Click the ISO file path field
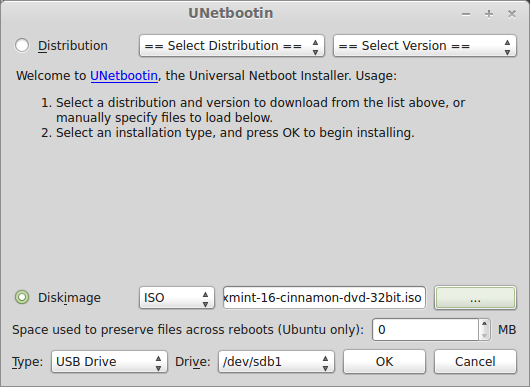This screenshot has width=530, height=387. pyautogui.click(x=324, y=298)
